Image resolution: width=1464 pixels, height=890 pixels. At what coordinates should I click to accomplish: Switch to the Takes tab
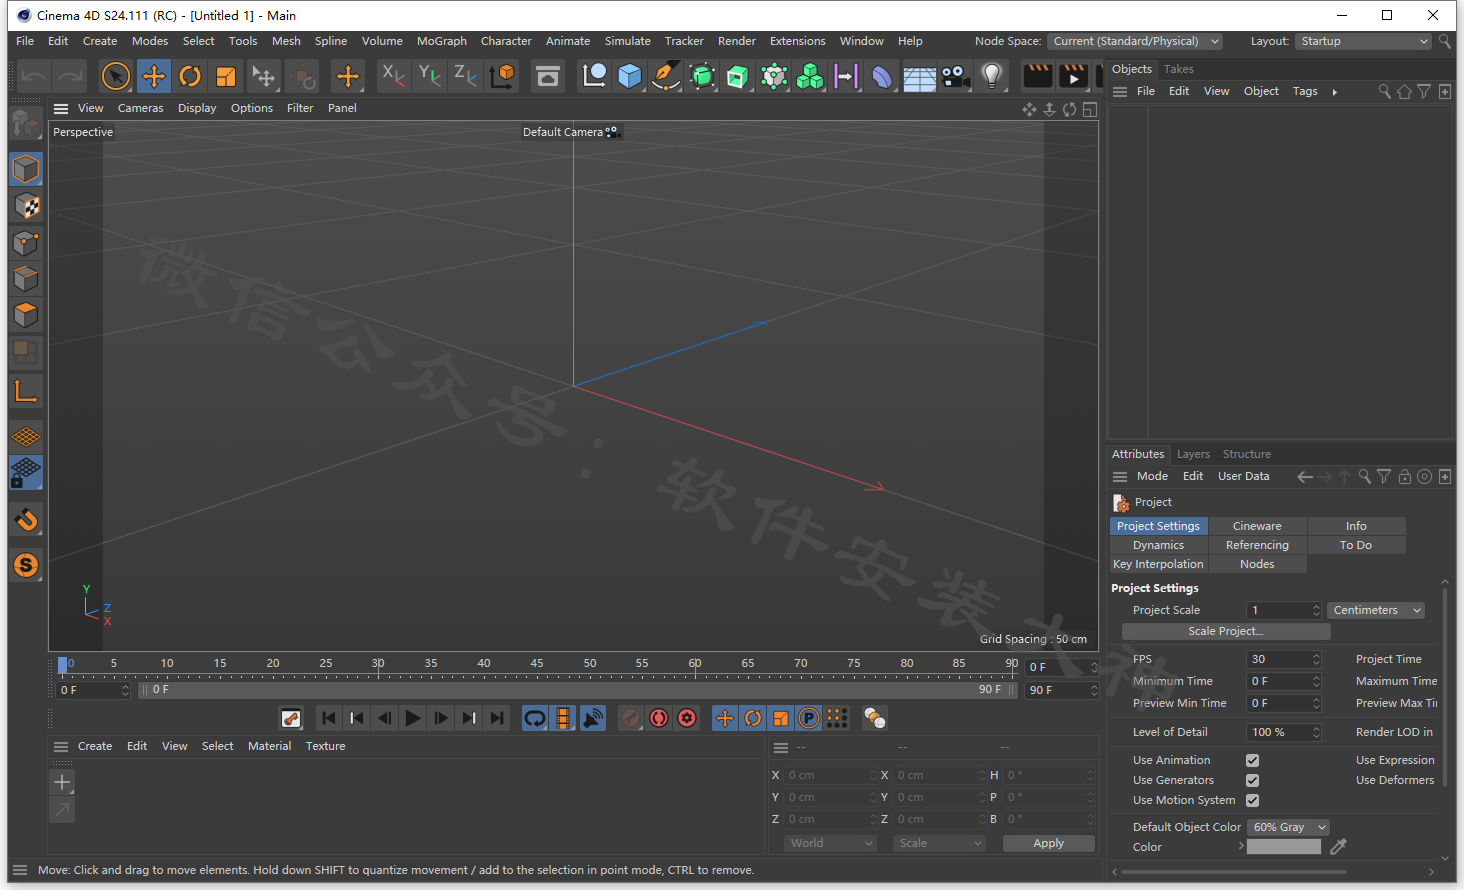click(1179, 69)
